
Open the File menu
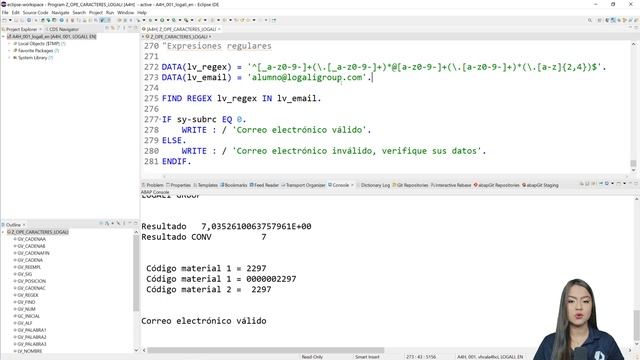[x=5, y=13]
